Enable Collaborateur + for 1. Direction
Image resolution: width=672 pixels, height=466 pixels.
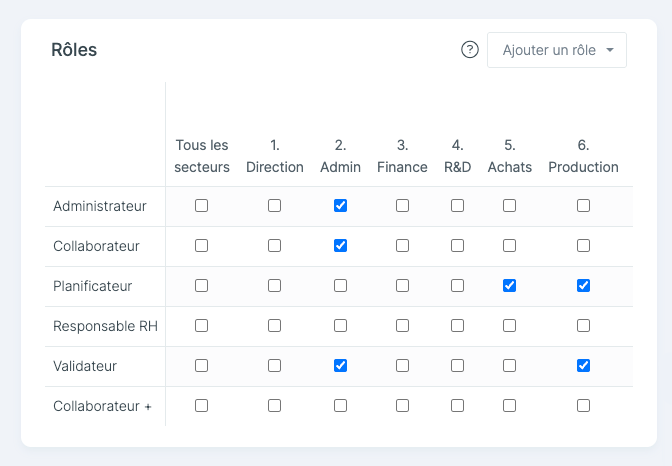click(x=274, y=406)
